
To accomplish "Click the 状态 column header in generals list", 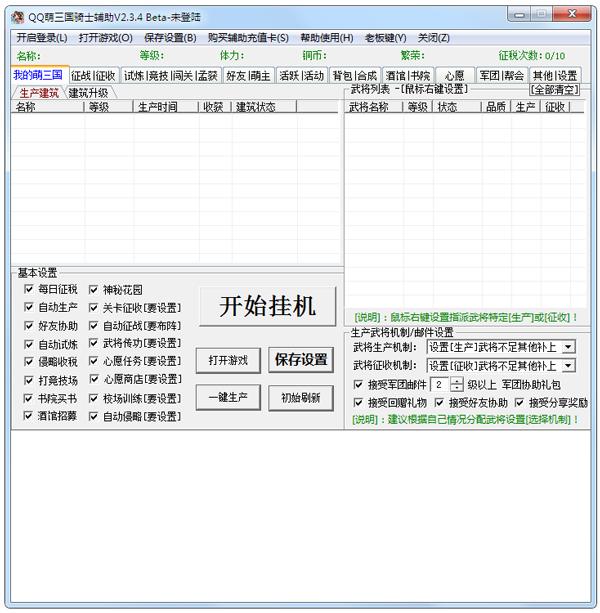I will [x=456, y=107].
